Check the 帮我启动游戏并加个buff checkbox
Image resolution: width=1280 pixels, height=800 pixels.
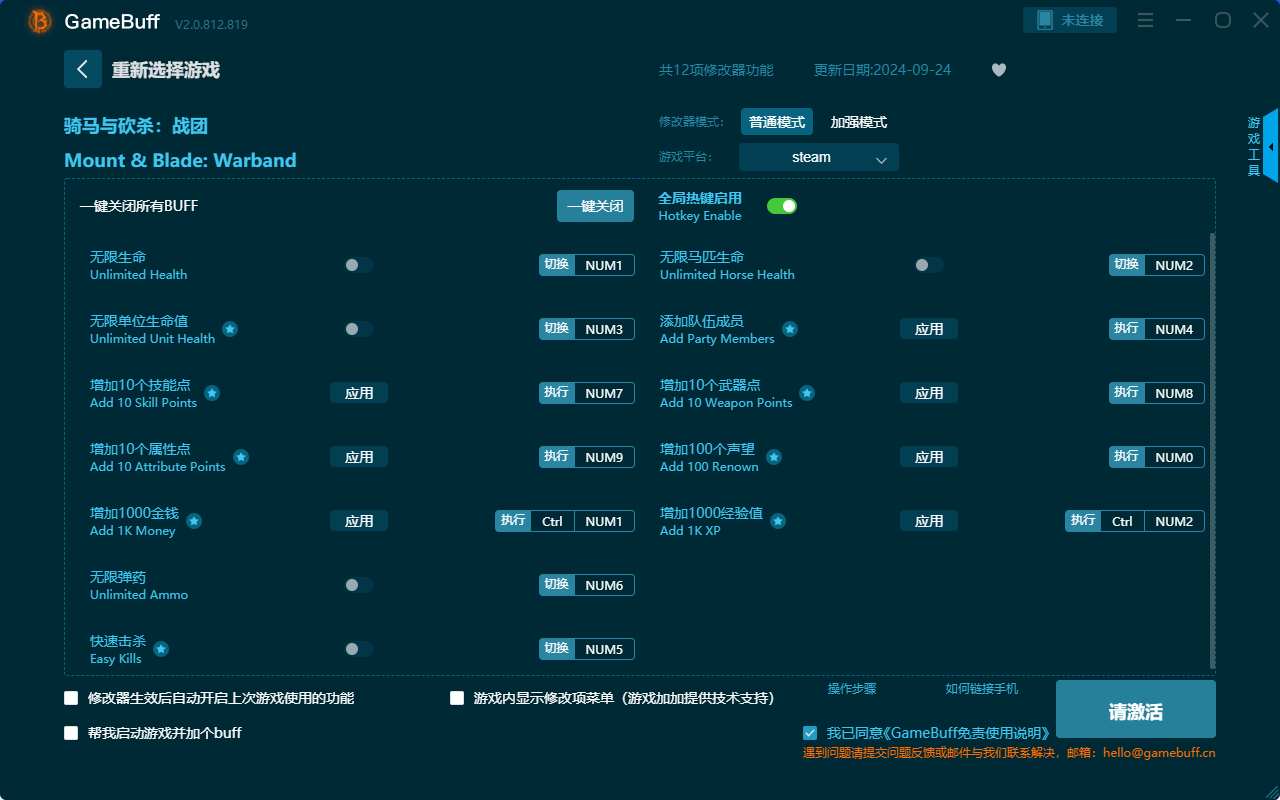click(70, 732)
